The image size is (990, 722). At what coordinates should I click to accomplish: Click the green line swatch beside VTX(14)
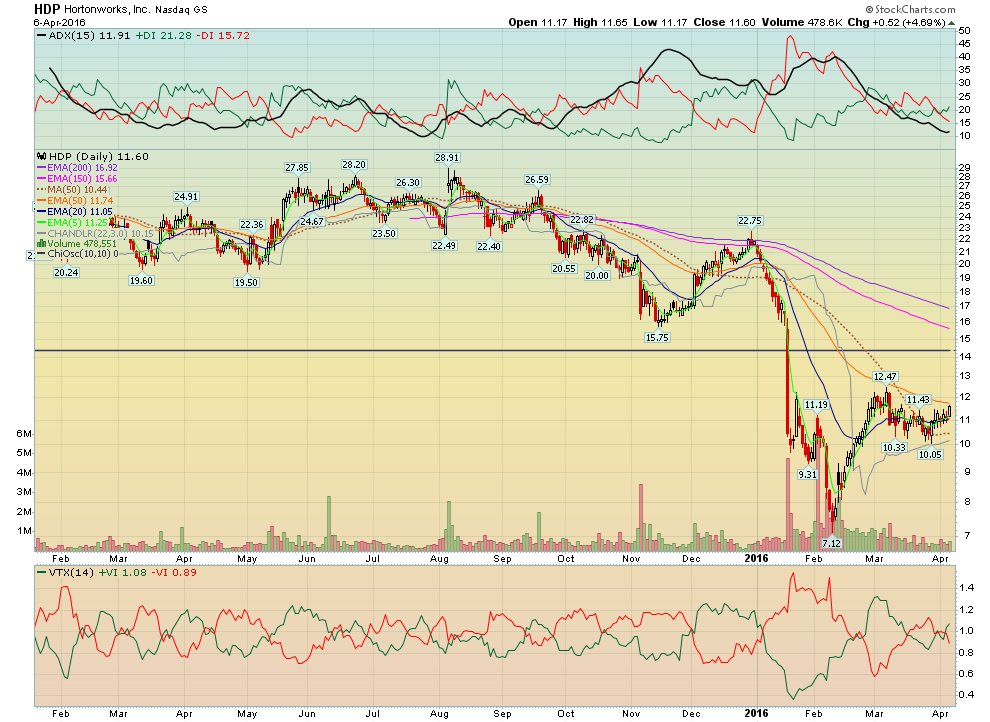(42, 573)
